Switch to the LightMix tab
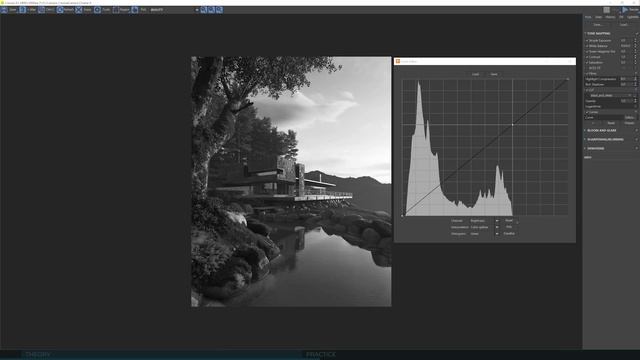 633,17
